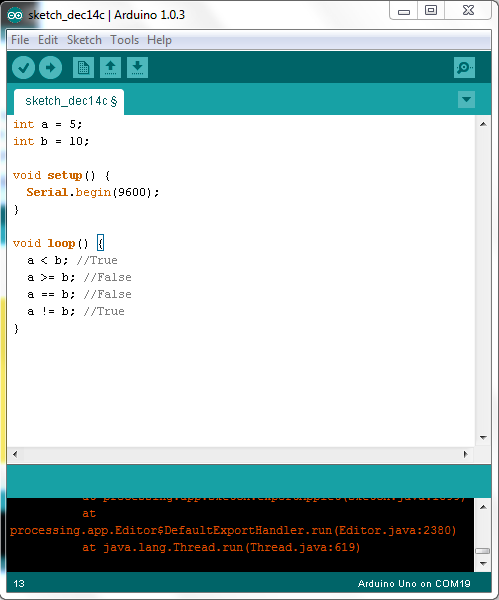Open the Serial Monitor magnifier icon
This screenshot has width=499, height=600.
465,68
